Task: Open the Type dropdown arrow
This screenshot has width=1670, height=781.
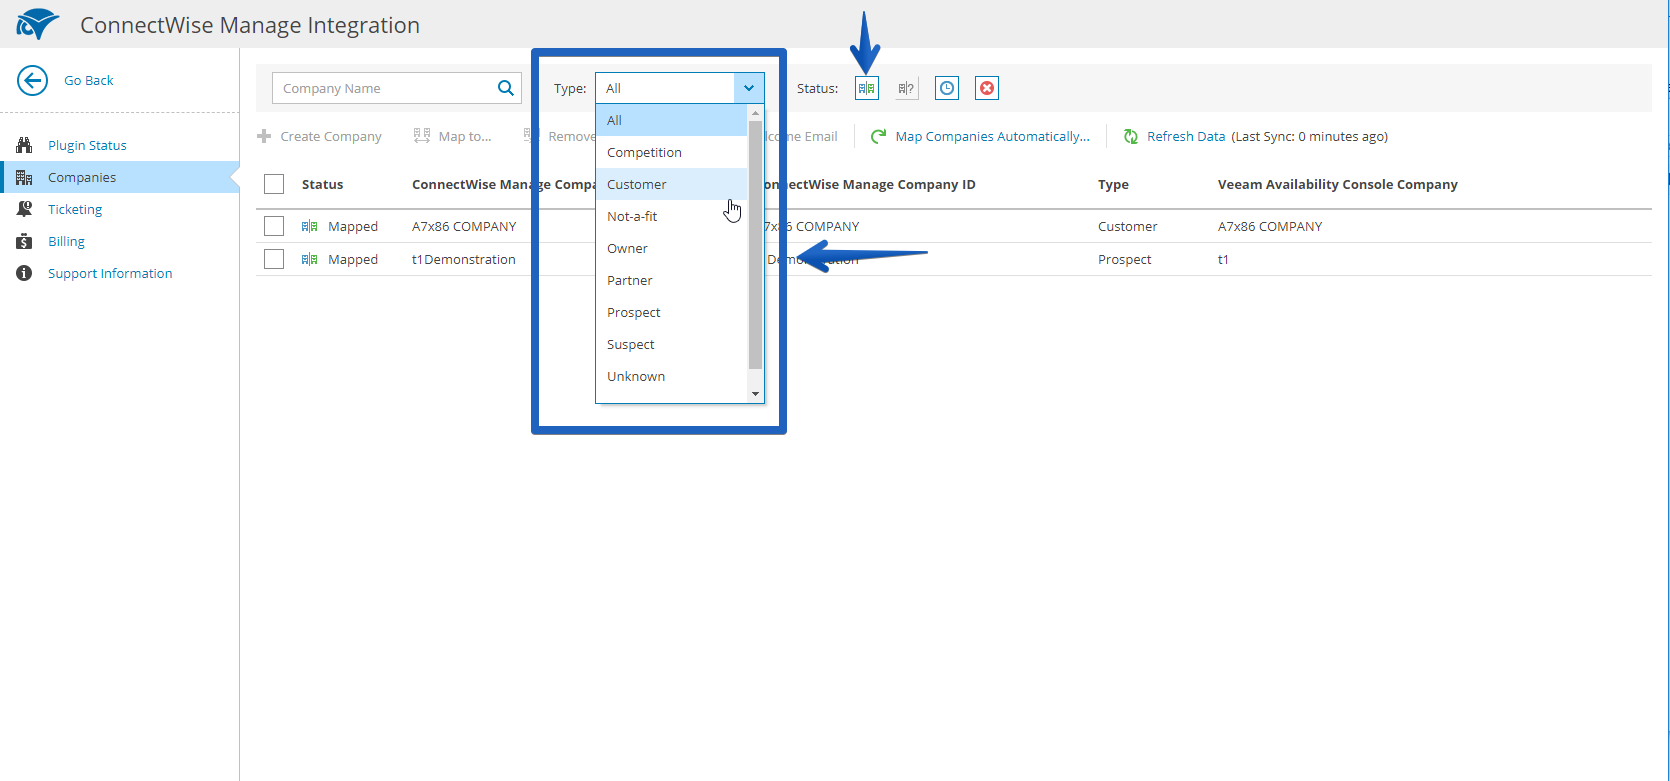Action: point(749,88)
